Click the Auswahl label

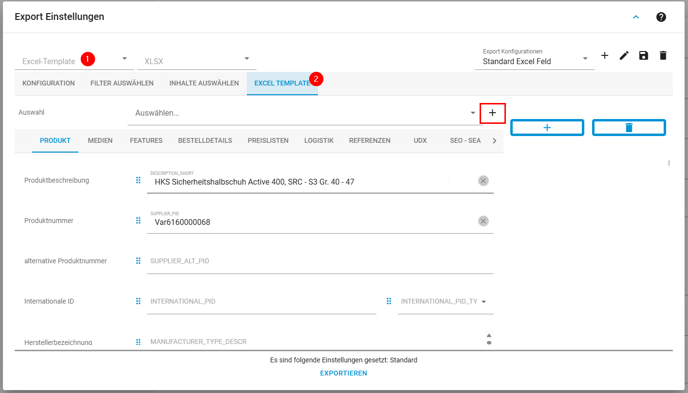point(31,112)
